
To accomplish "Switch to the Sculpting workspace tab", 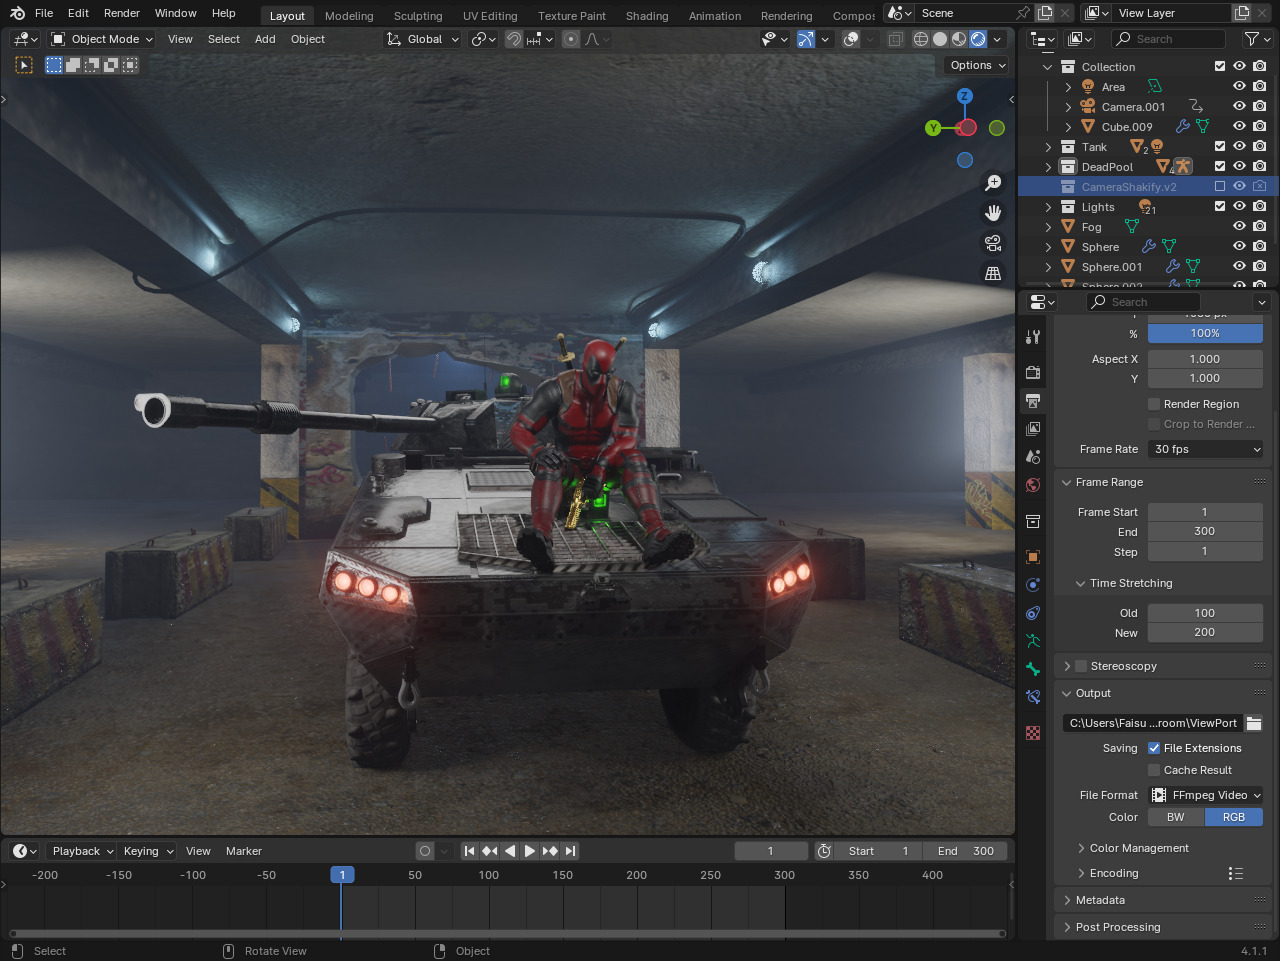I will coord(418,16).
